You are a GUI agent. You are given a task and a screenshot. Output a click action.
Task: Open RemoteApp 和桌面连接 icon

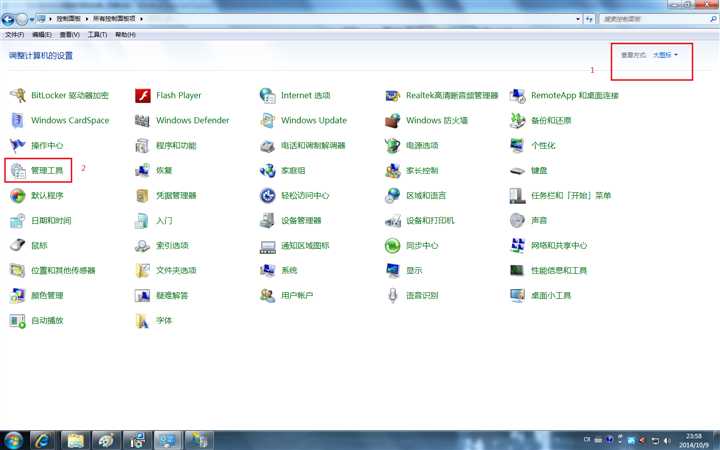click(518, 96)
